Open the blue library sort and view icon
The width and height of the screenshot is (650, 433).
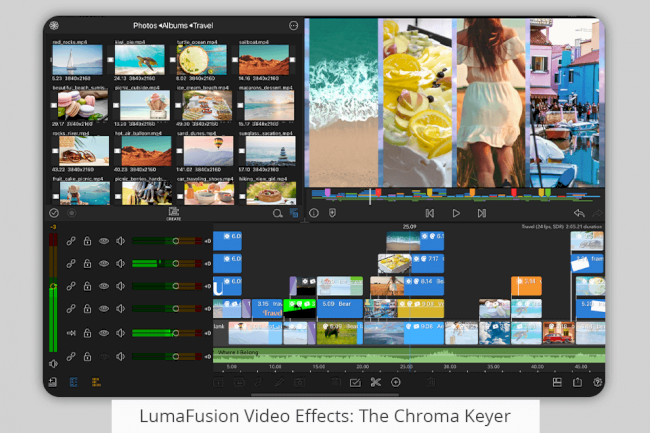click(294, 213)
